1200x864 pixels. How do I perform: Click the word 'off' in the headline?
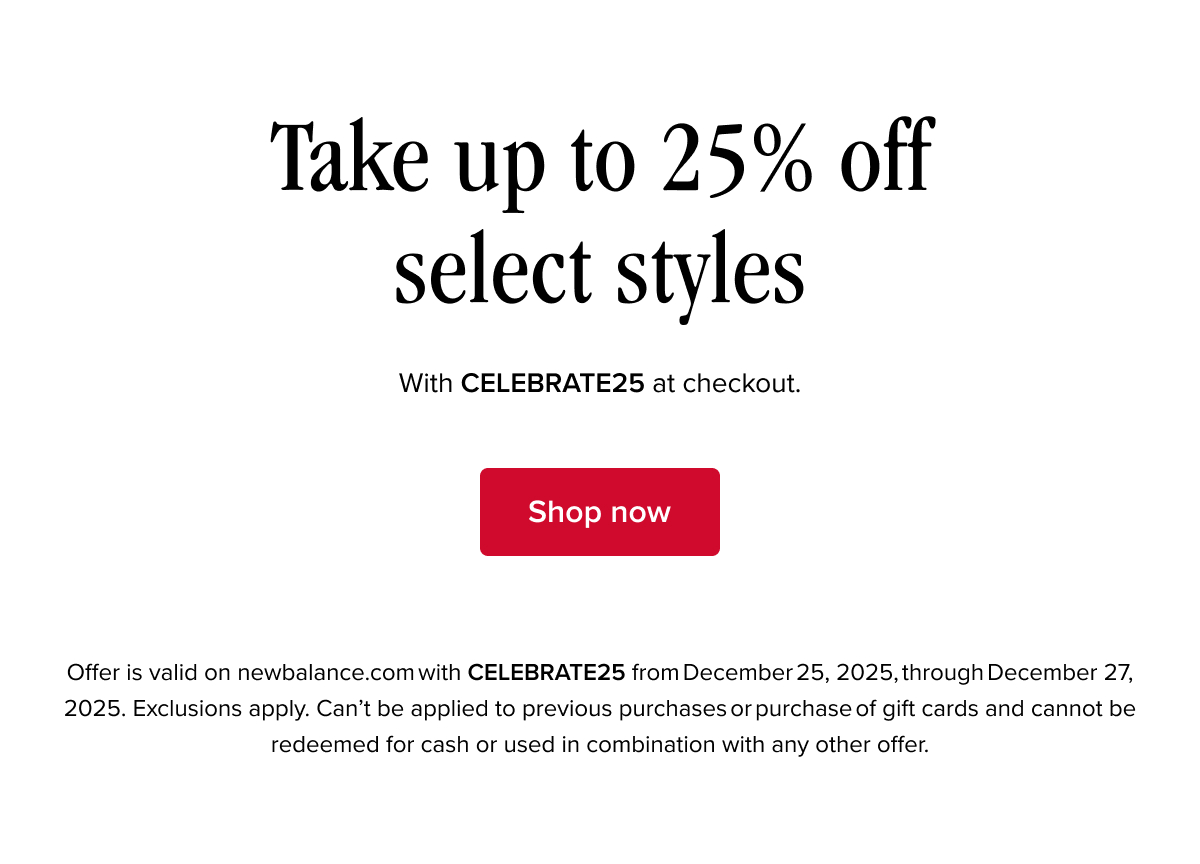tap(887, 160)
